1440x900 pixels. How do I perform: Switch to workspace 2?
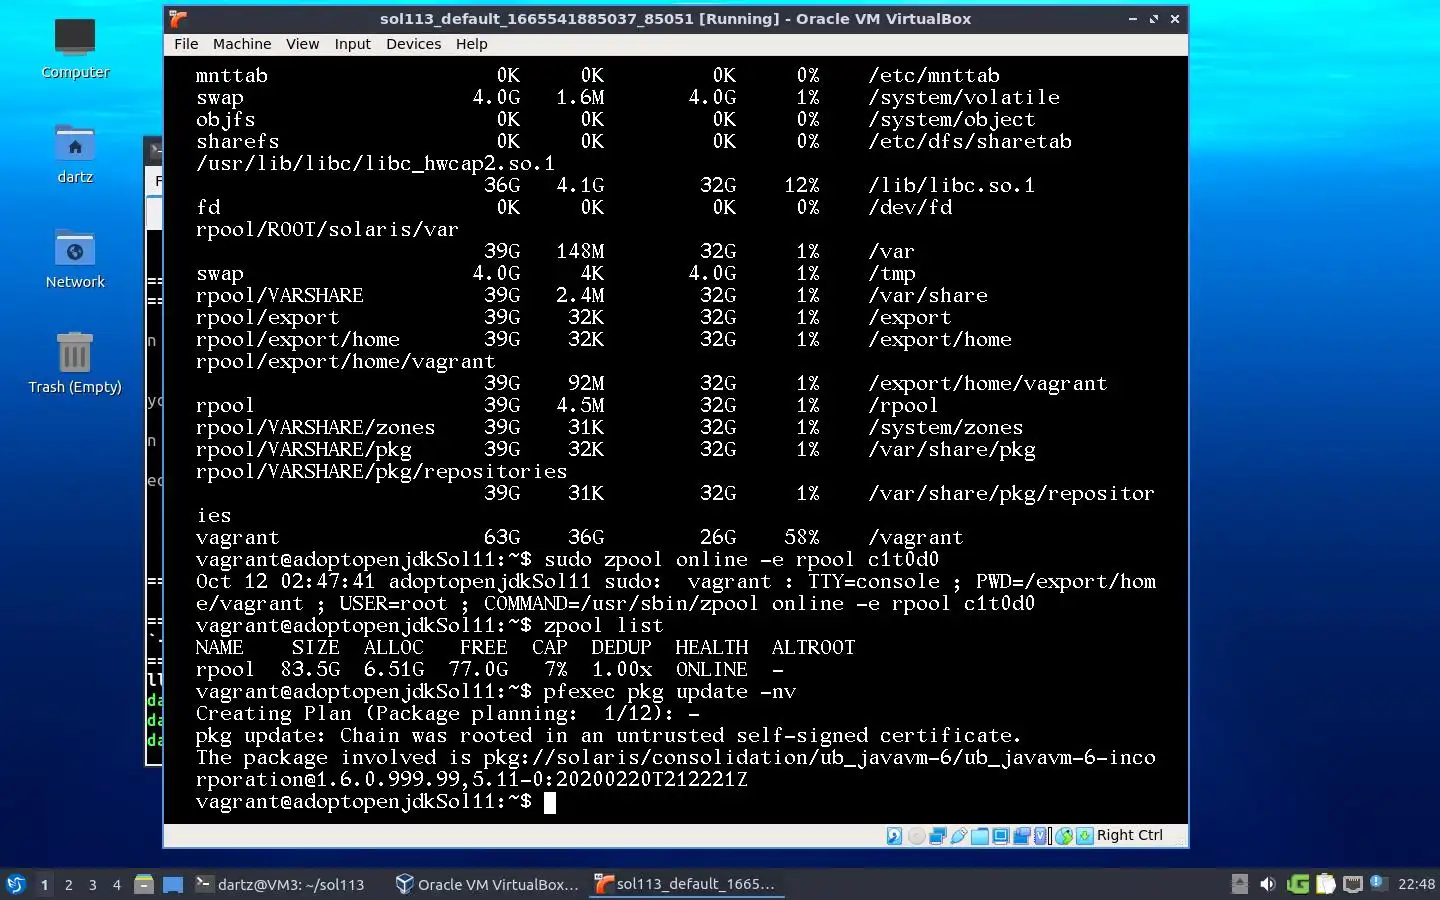click(68, 885)
